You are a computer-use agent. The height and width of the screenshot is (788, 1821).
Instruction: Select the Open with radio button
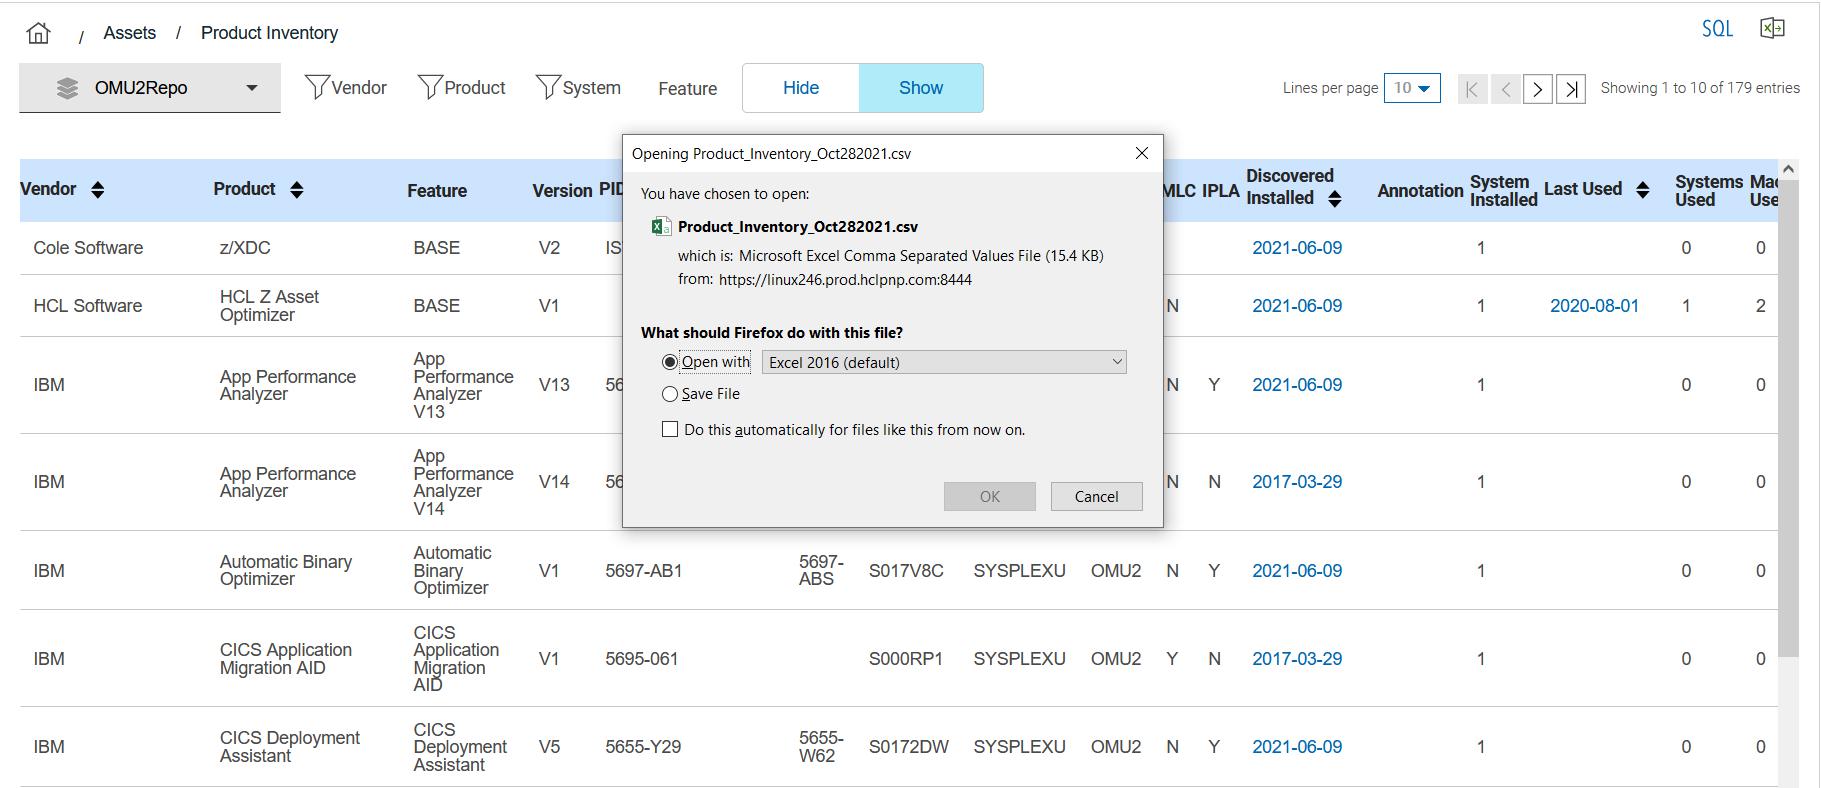(670, 362)
